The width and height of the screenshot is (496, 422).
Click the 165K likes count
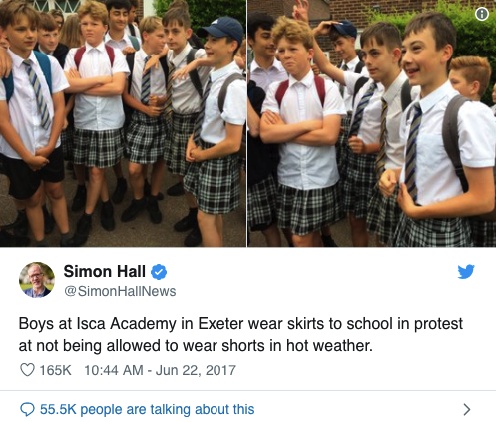[x=56, y=370]
